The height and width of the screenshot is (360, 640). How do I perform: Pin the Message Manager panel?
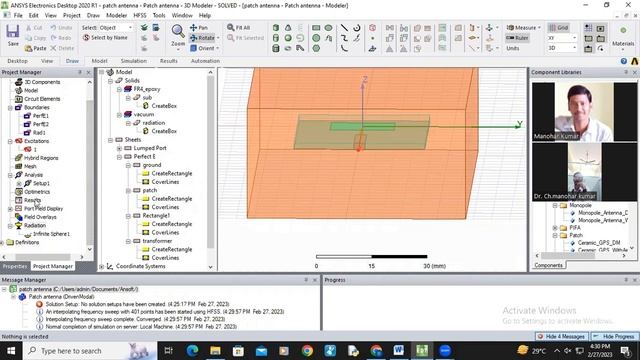tap(306, 280)
